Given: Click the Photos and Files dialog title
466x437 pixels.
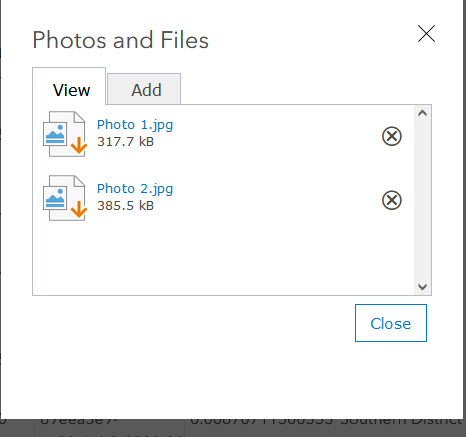Looking at the screenshot, I should click(120, 40).
